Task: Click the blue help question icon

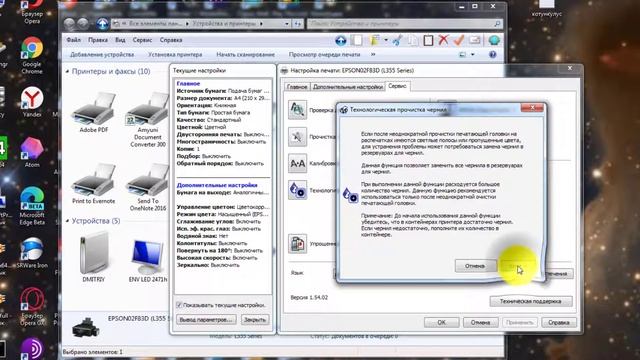Action: tap(493, 55)
